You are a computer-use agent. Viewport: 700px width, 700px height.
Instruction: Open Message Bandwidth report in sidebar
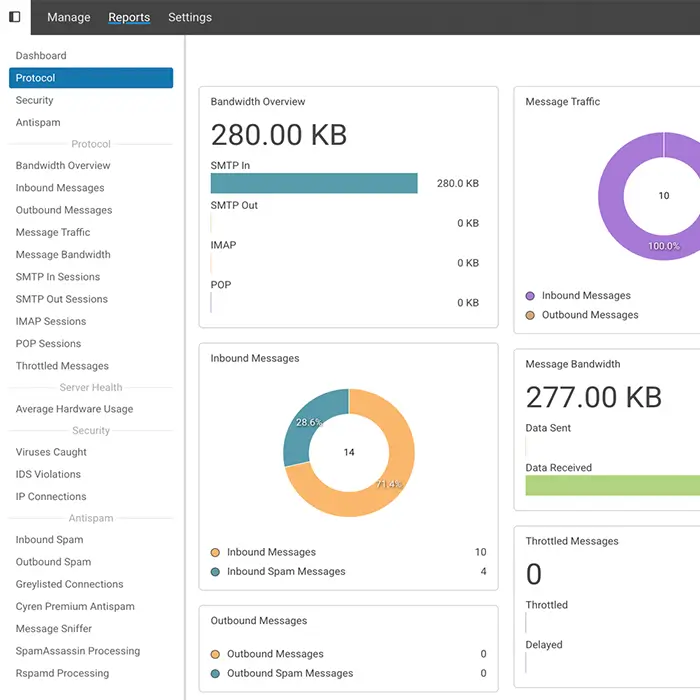tap(63, 254)
